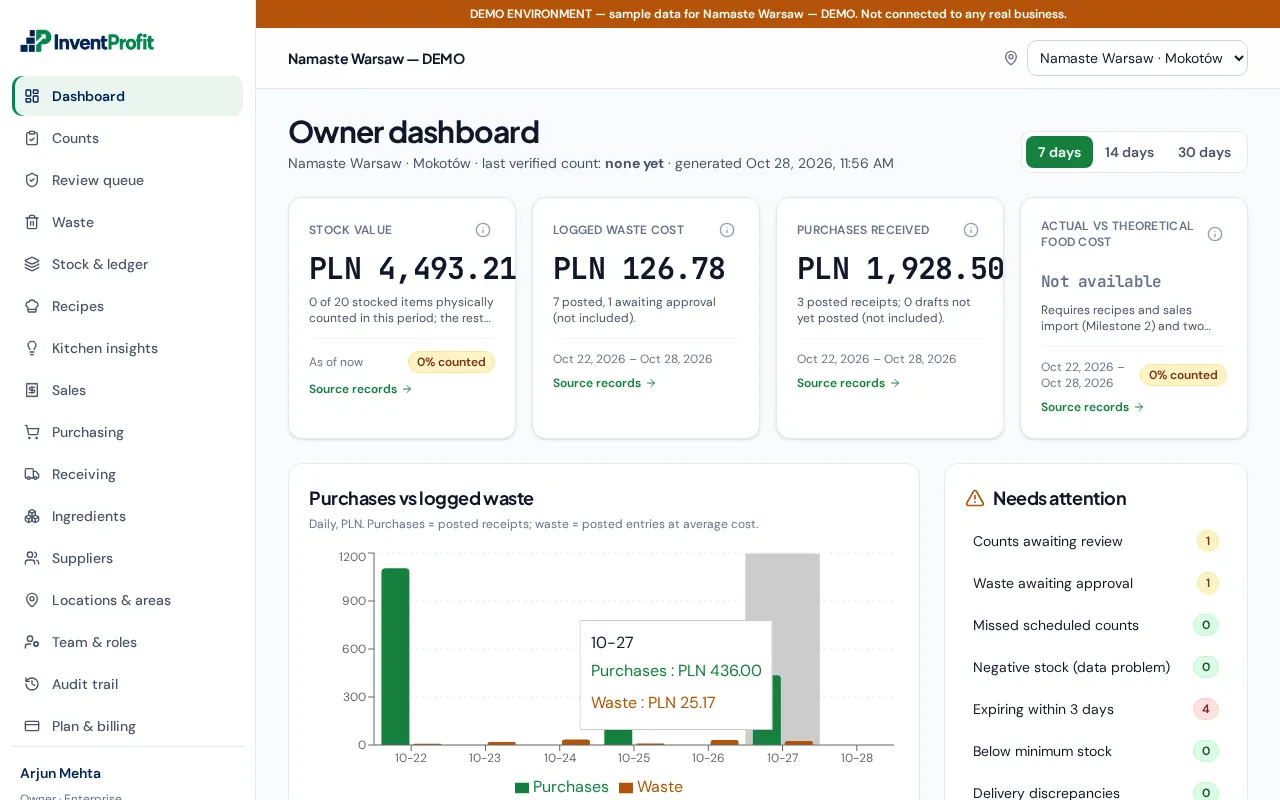Open Ingredients icon in sidebar
Viewport: 1280px width, 800px height.
point(32,516)
